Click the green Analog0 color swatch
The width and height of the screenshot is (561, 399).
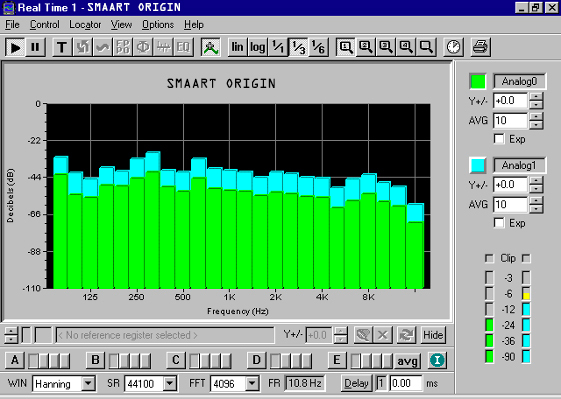tap(478, 82)
